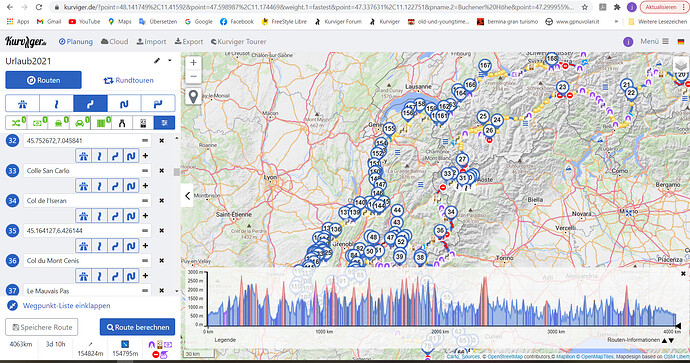Screen dimensions: 690x363
Task: Open location search marker button
Action: click(x=193, y=96)
